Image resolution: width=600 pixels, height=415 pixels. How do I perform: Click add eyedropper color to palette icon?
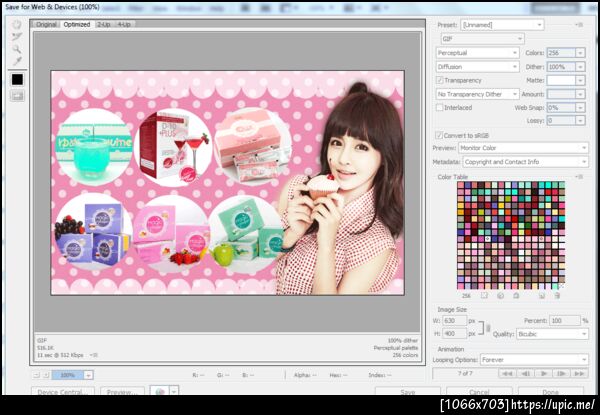pyautogui.click(x=542, y=296)
